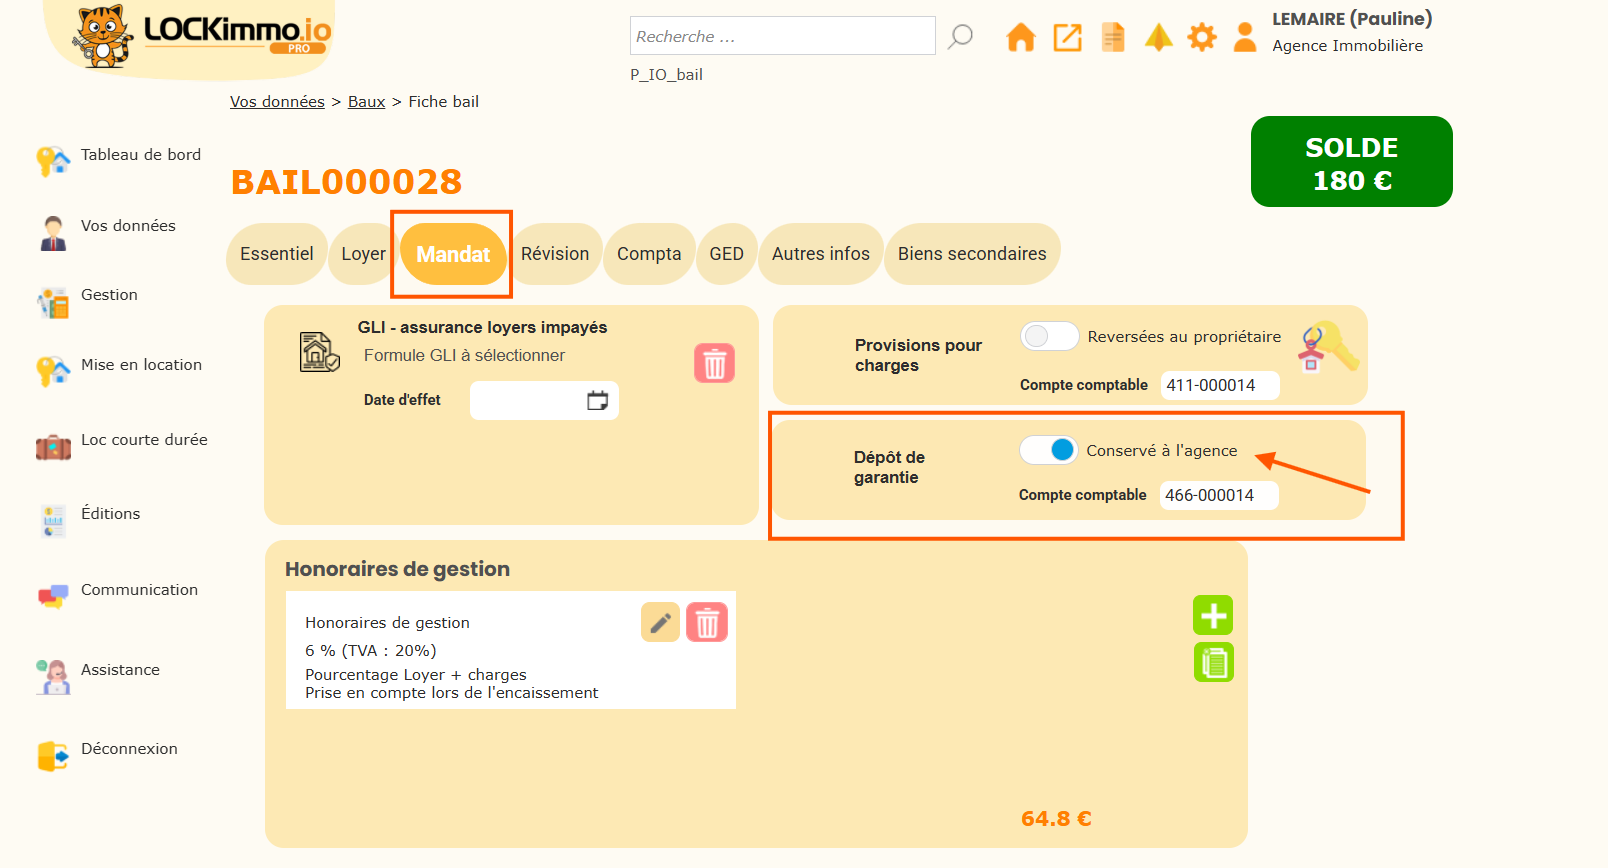Click the green copy document icon
Image resolution: width=1608 pixels, height=868 pixels.
(x=1213, y=662)
